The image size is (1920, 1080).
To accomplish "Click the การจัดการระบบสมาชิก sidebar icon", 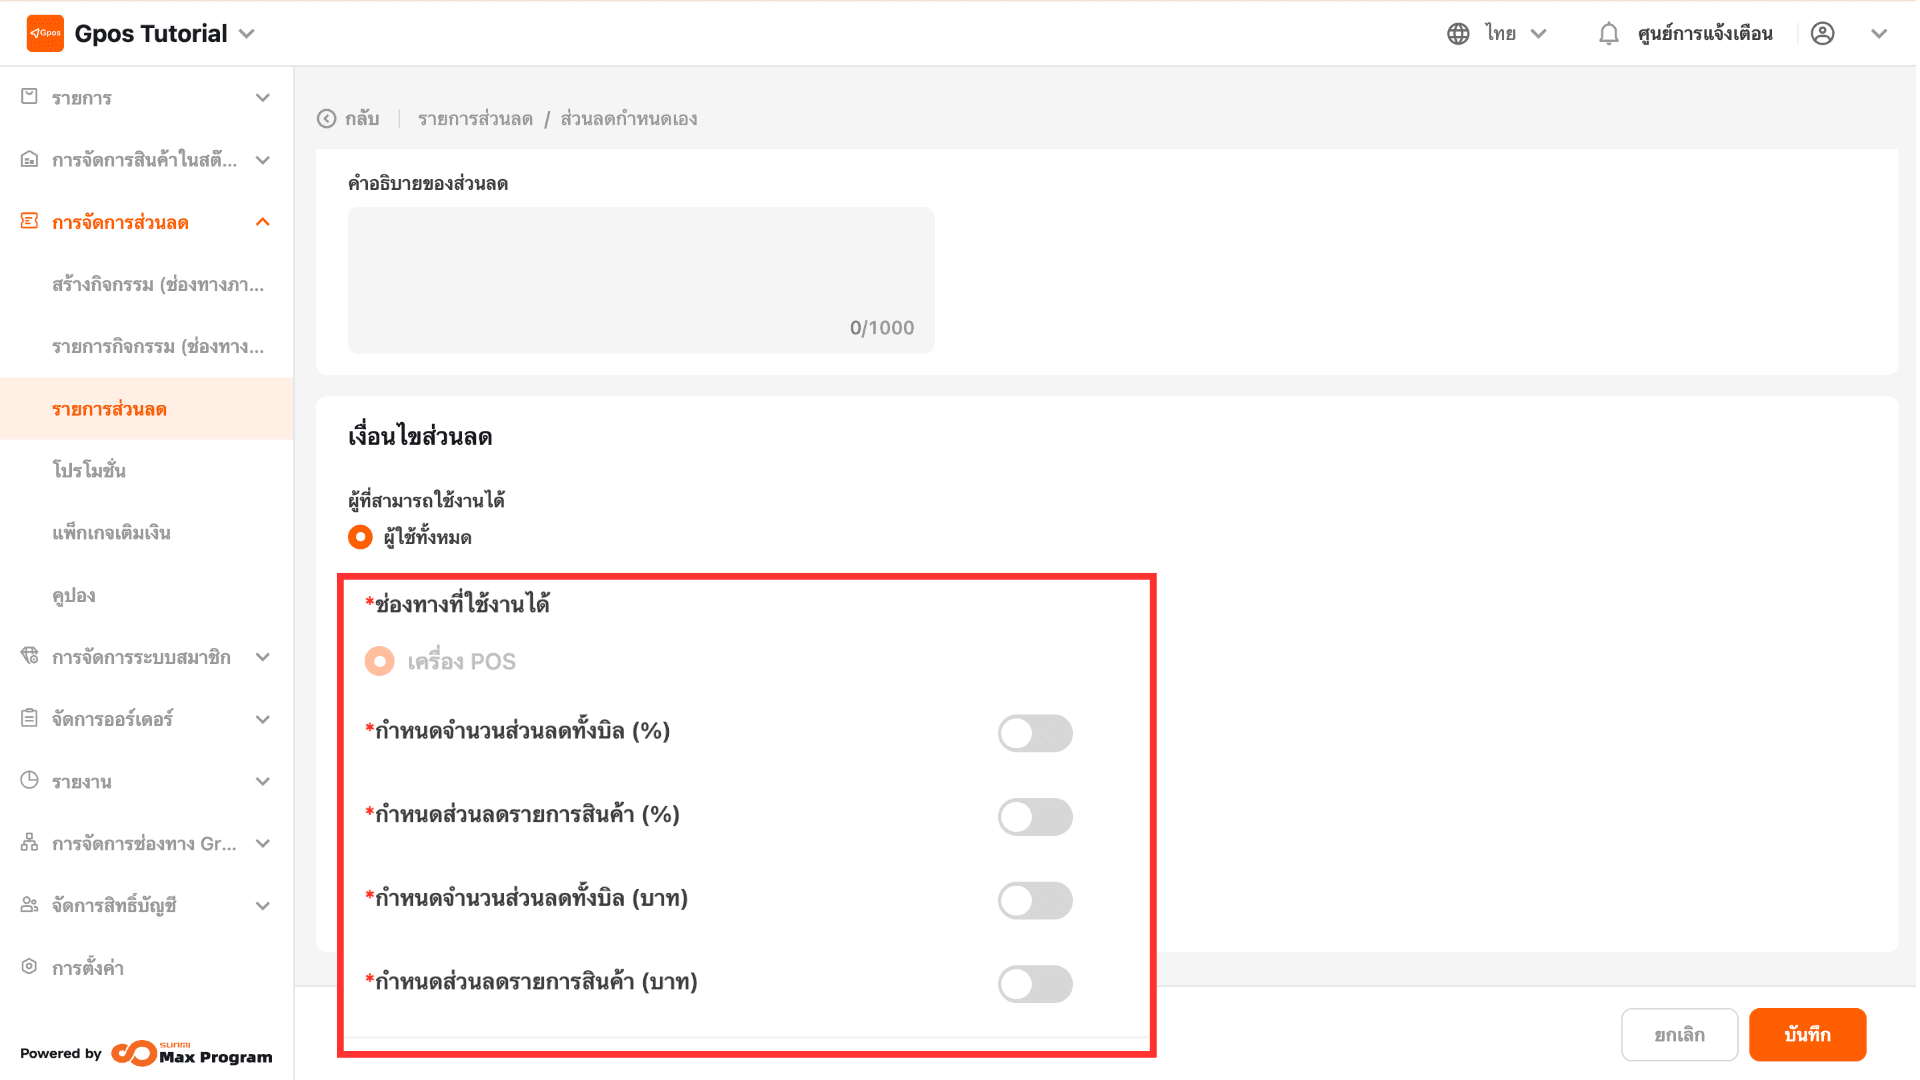I will [x=29, y=657].
